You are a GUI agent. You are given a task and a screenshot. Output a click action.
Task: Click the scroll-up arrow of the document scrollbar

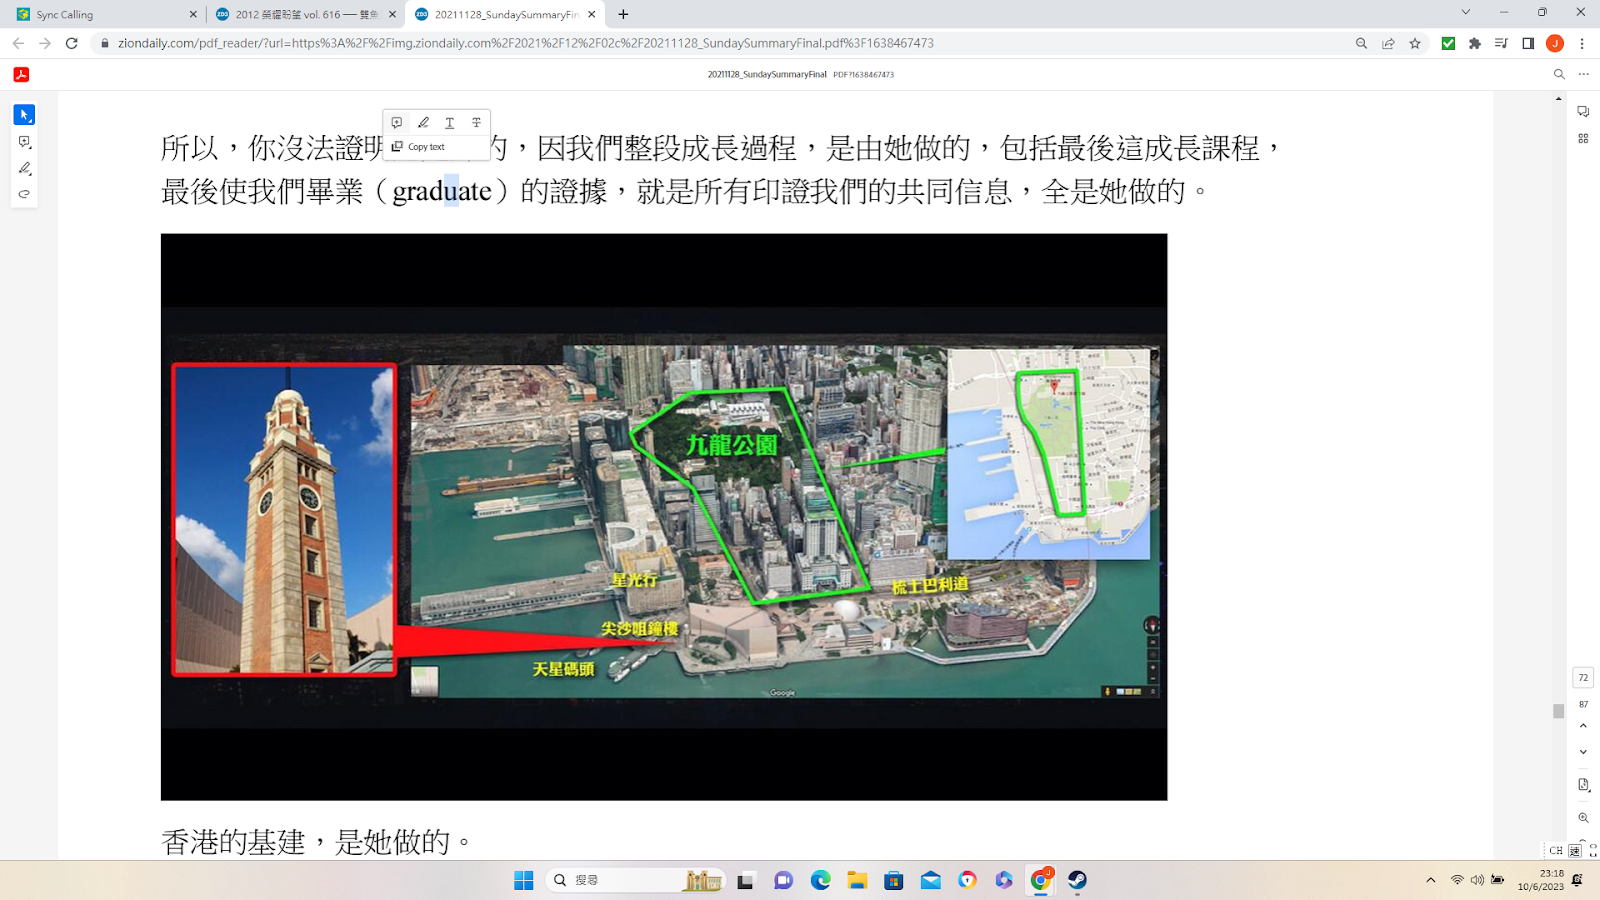tap(1558, 98)
